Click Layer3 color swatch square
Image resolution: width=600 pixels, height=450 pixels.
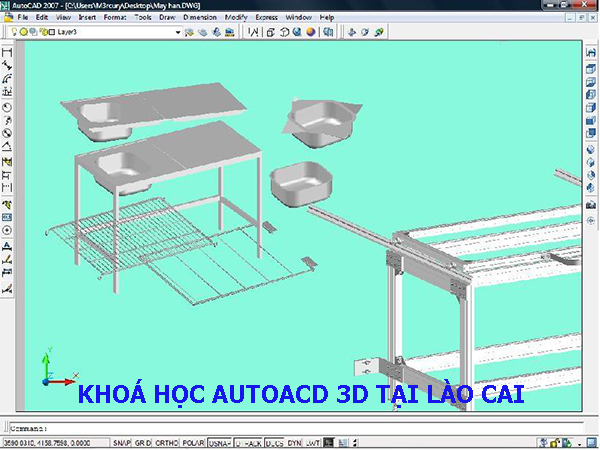coord(52,32)
